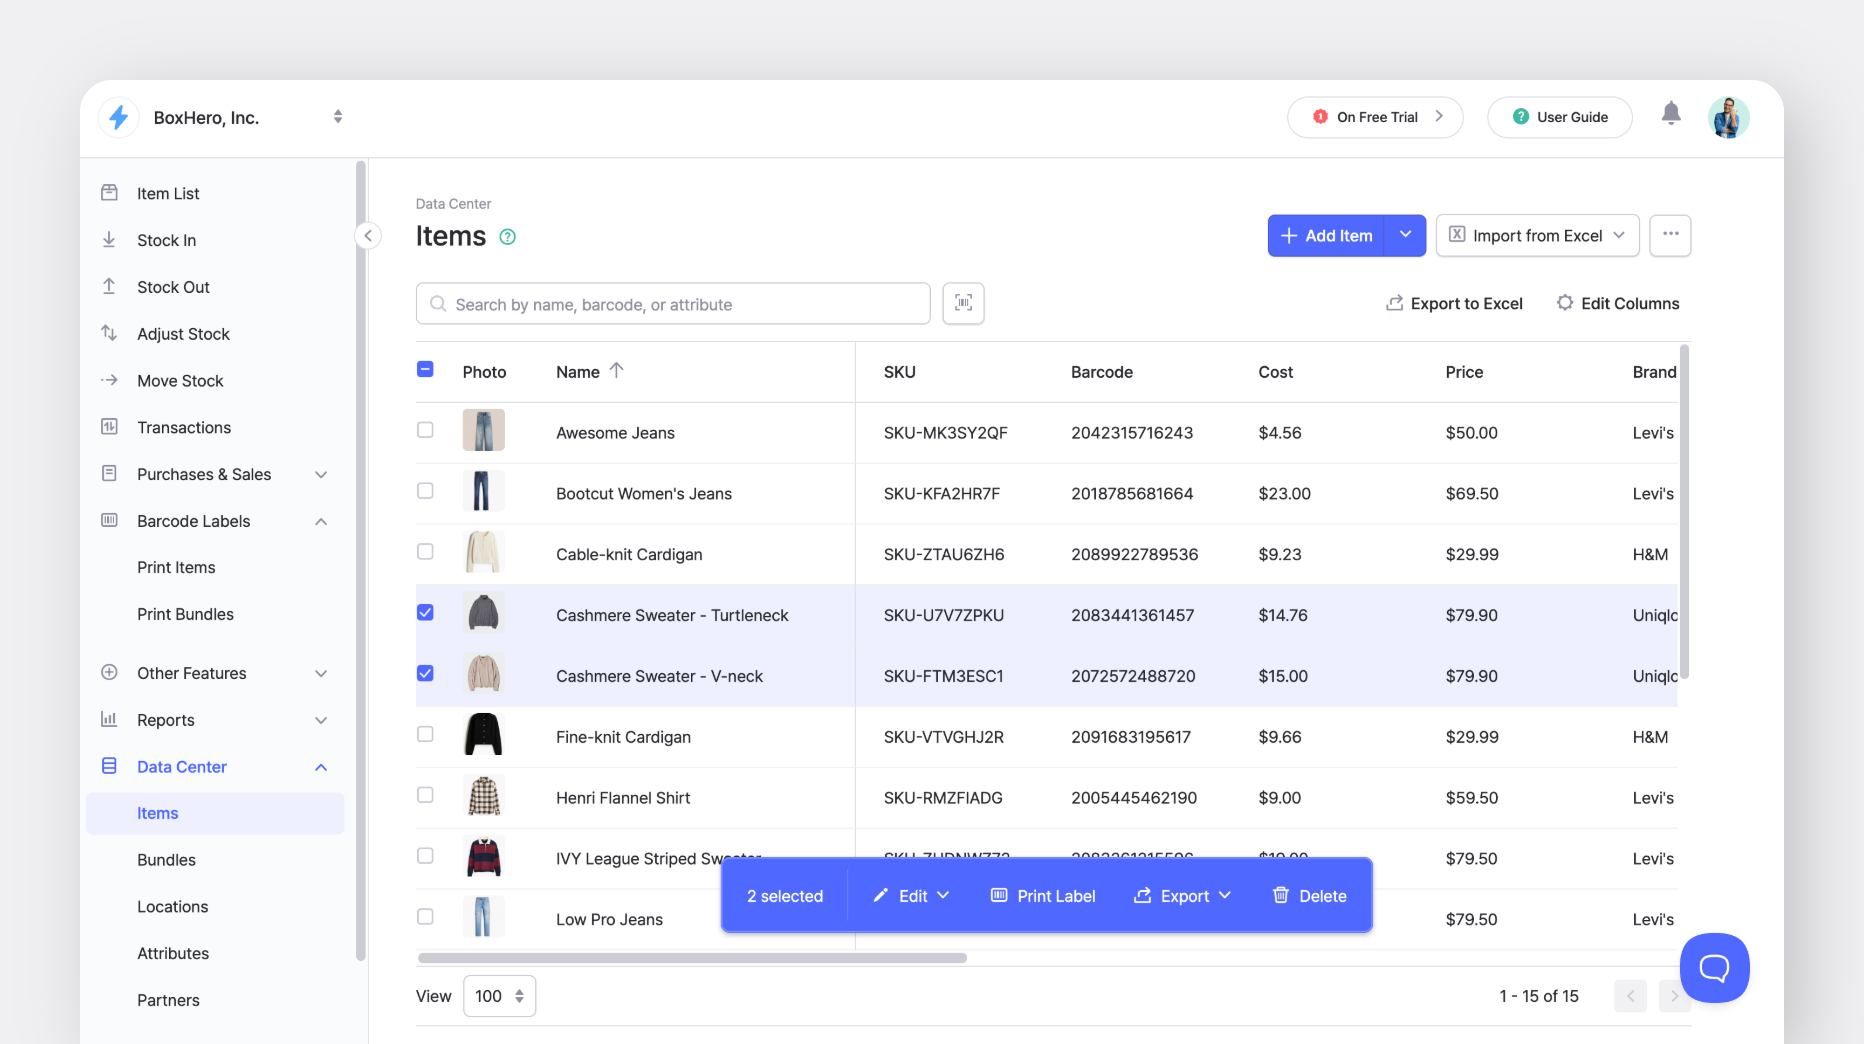Click Export to Excel

[1454, 303]
